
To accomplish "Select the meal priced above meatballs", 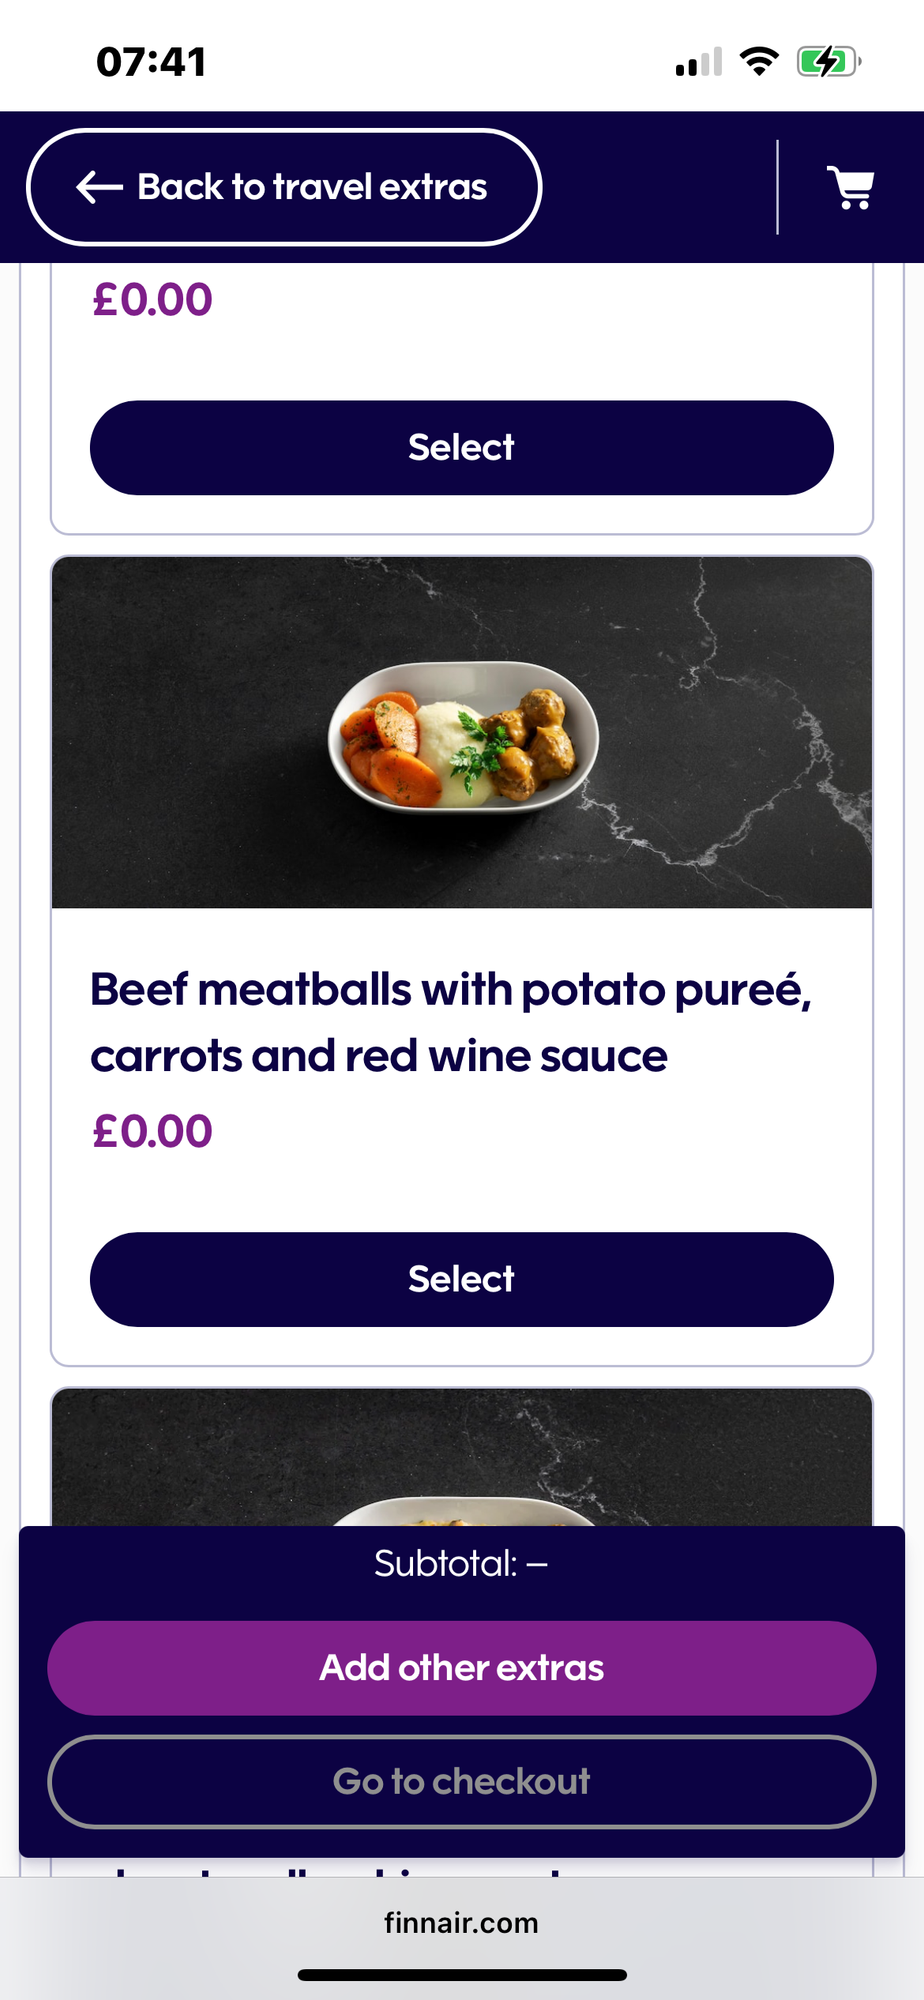I will (462, 448).
